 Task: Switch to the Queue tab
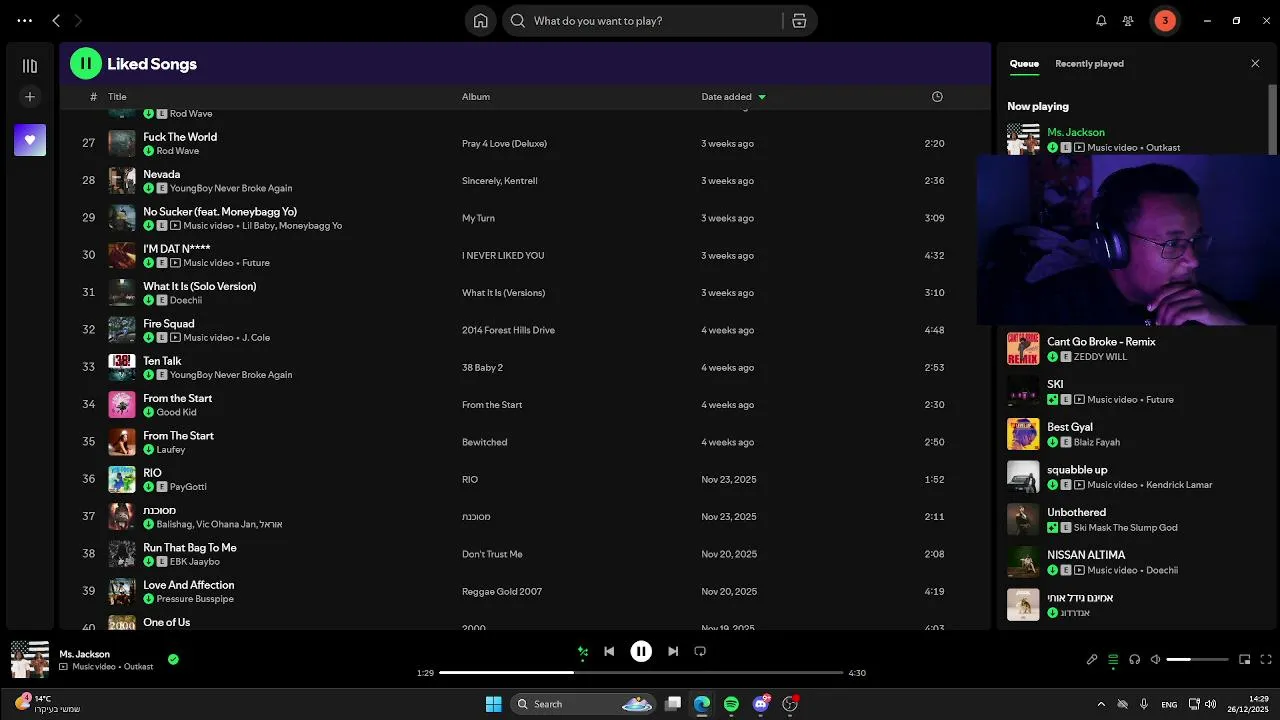1024,63
